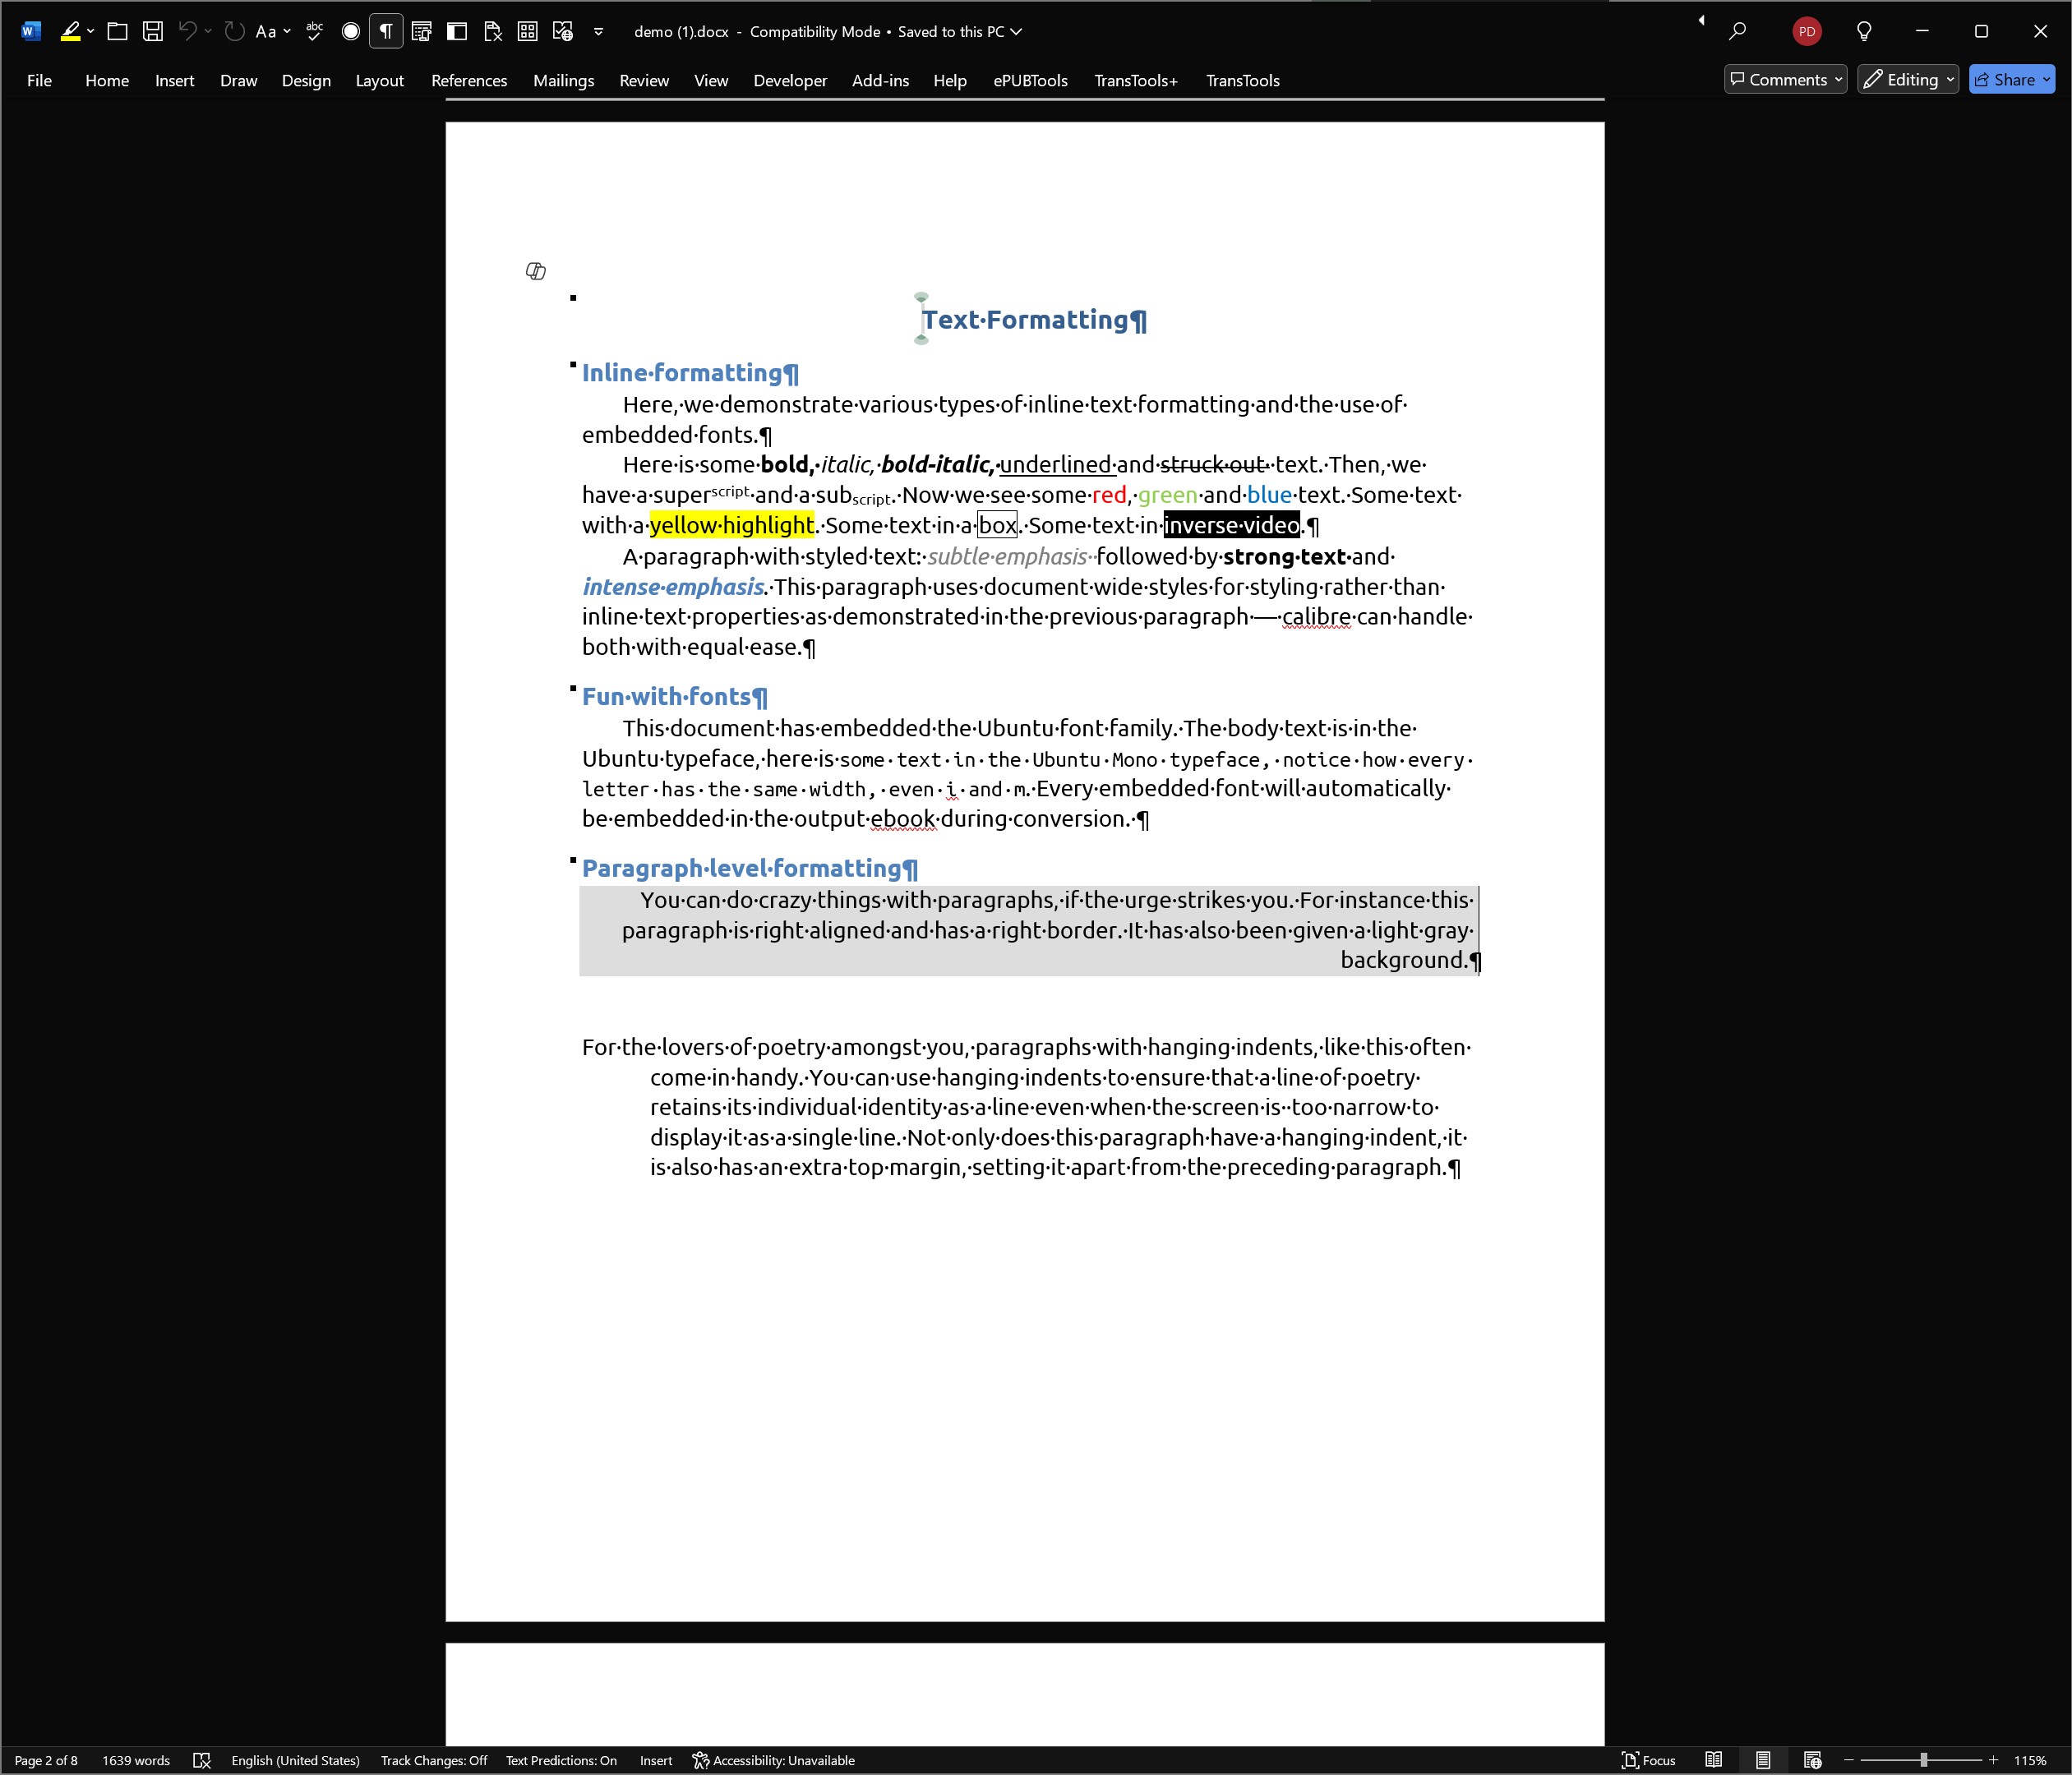Switch to Web Layout view icon

point(1812,1760)
